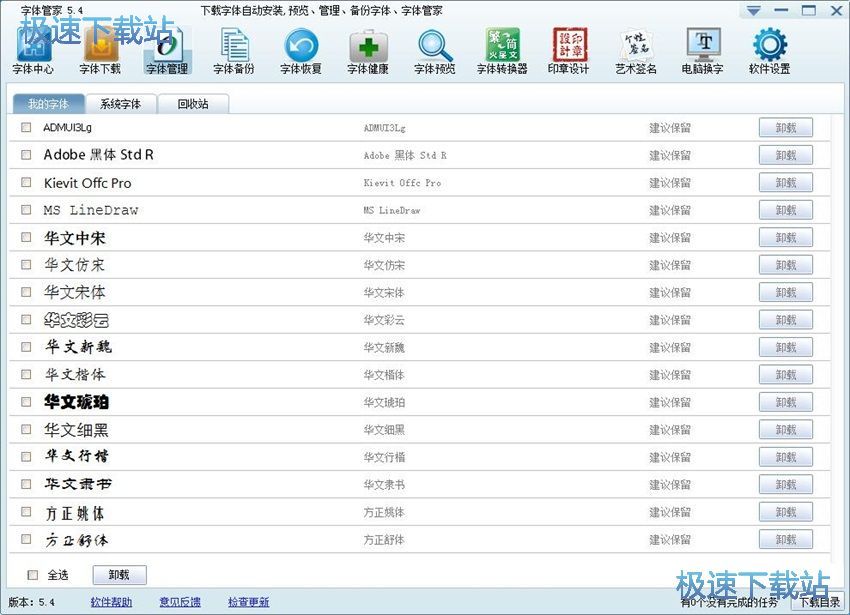The height and width of the screenshot is (615, 850).
Task: Check the 华文中宋 font checkbox
Action: [26, 237]
